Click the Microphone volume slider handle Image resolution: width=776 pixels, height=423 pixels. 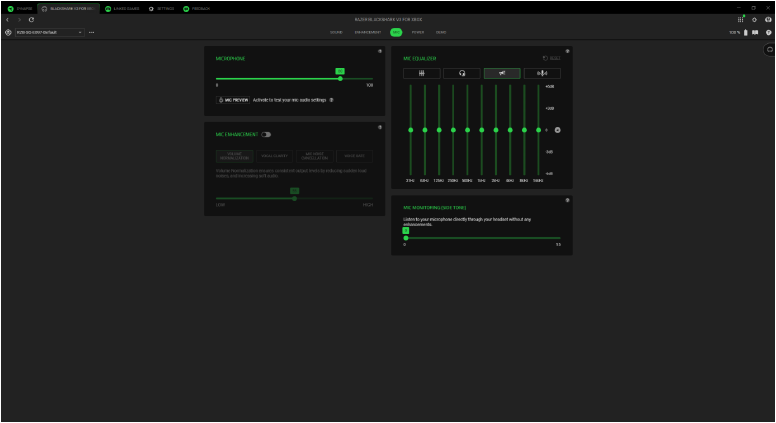point(340,79)
